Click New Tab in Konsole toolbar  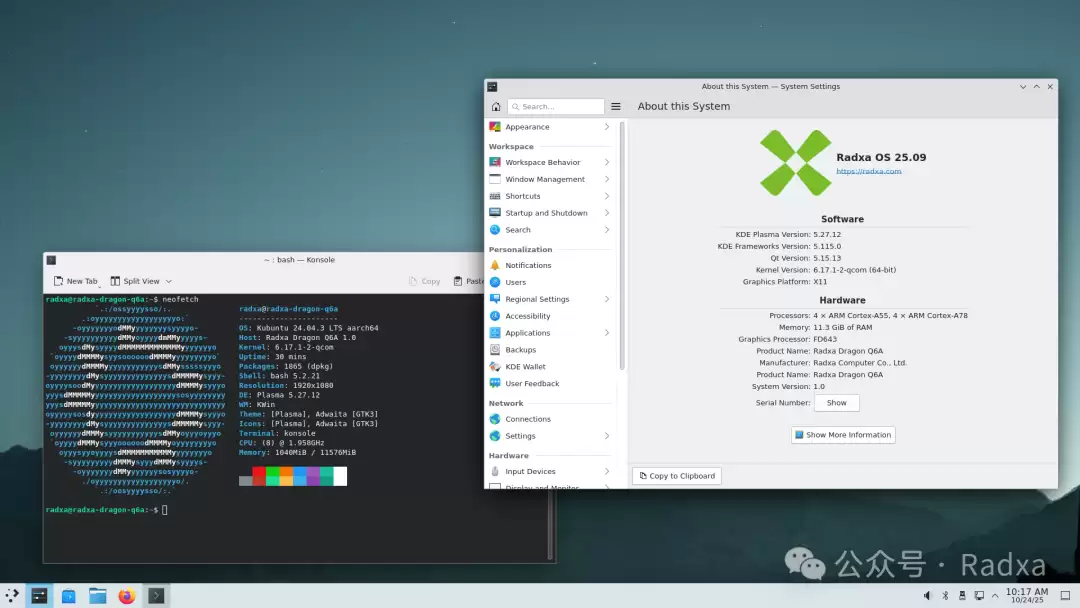coord(75,281)
